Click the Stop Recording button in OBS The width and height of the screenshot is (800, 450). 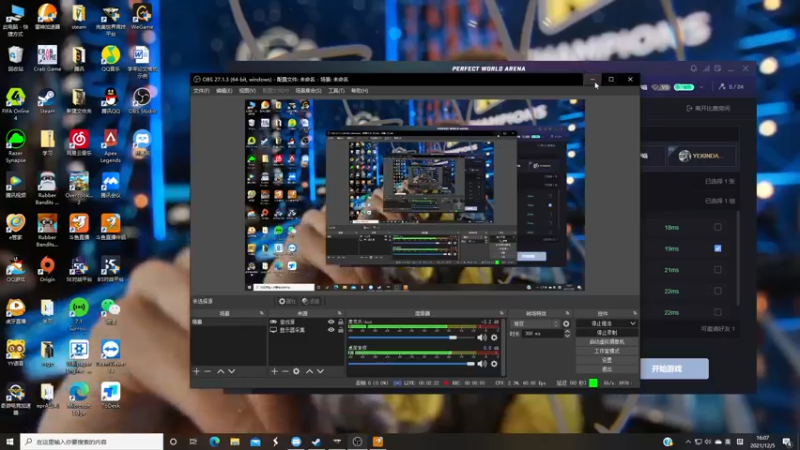tap(607, 333)
